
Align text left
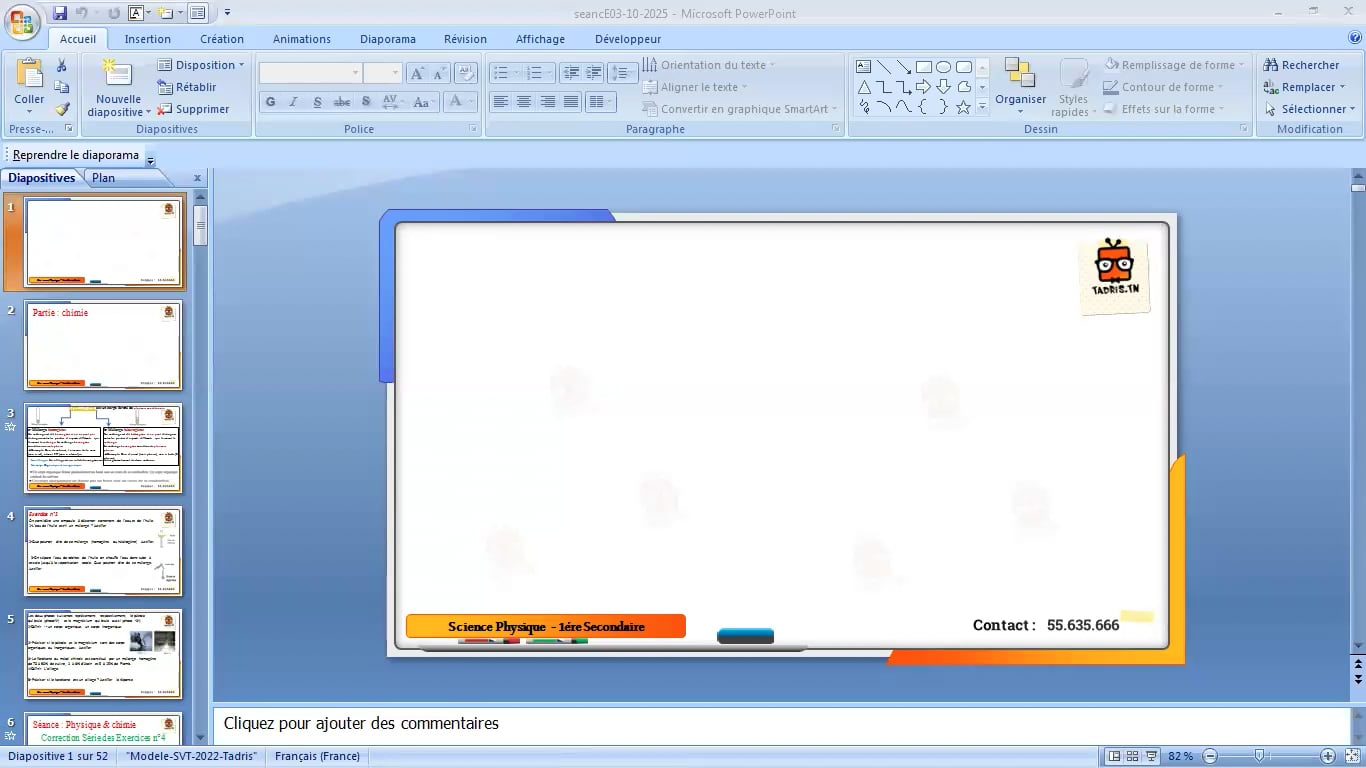tap(501, 102)
